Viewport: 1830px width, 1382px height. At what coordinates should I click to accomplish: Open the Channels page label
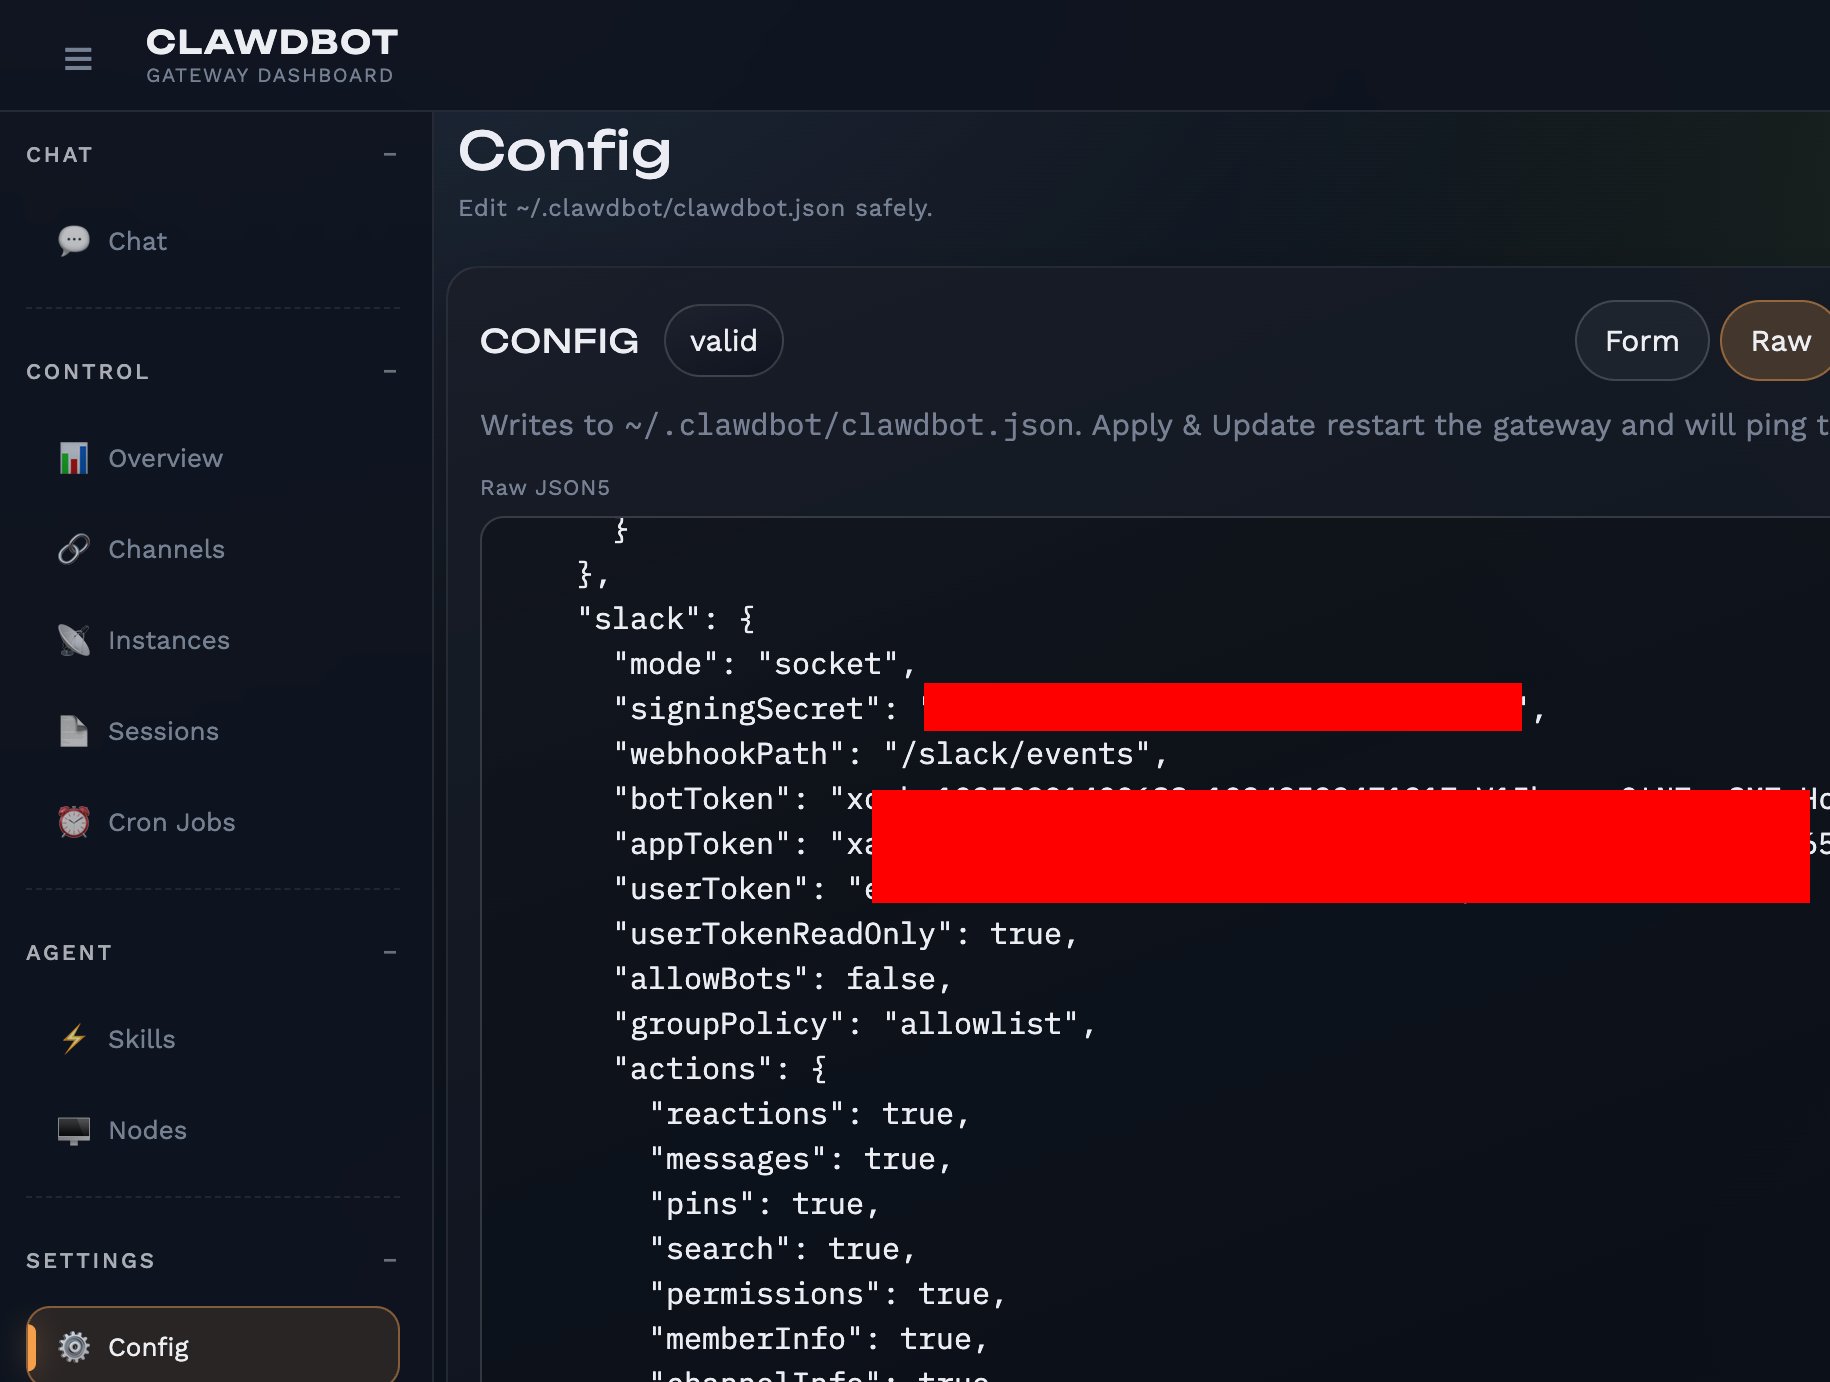pyautogui.click(x=167, y=549)
